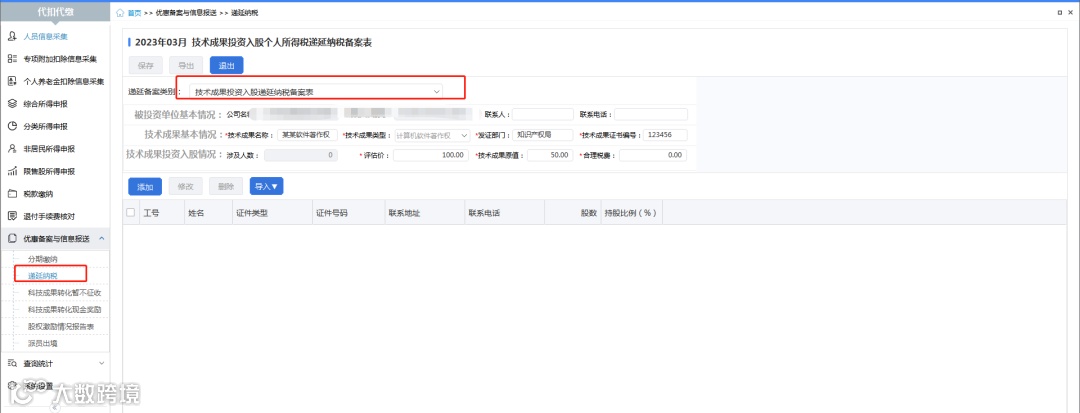Screen dimensions: 1080x413
Task: Click the 涉及人数 field showing 0
Action: coord(301,156)
